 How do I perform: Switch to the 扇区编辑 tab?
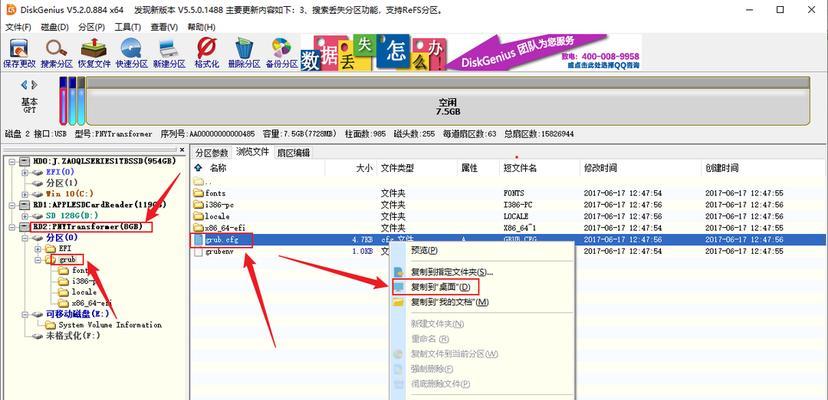point(294,153)
